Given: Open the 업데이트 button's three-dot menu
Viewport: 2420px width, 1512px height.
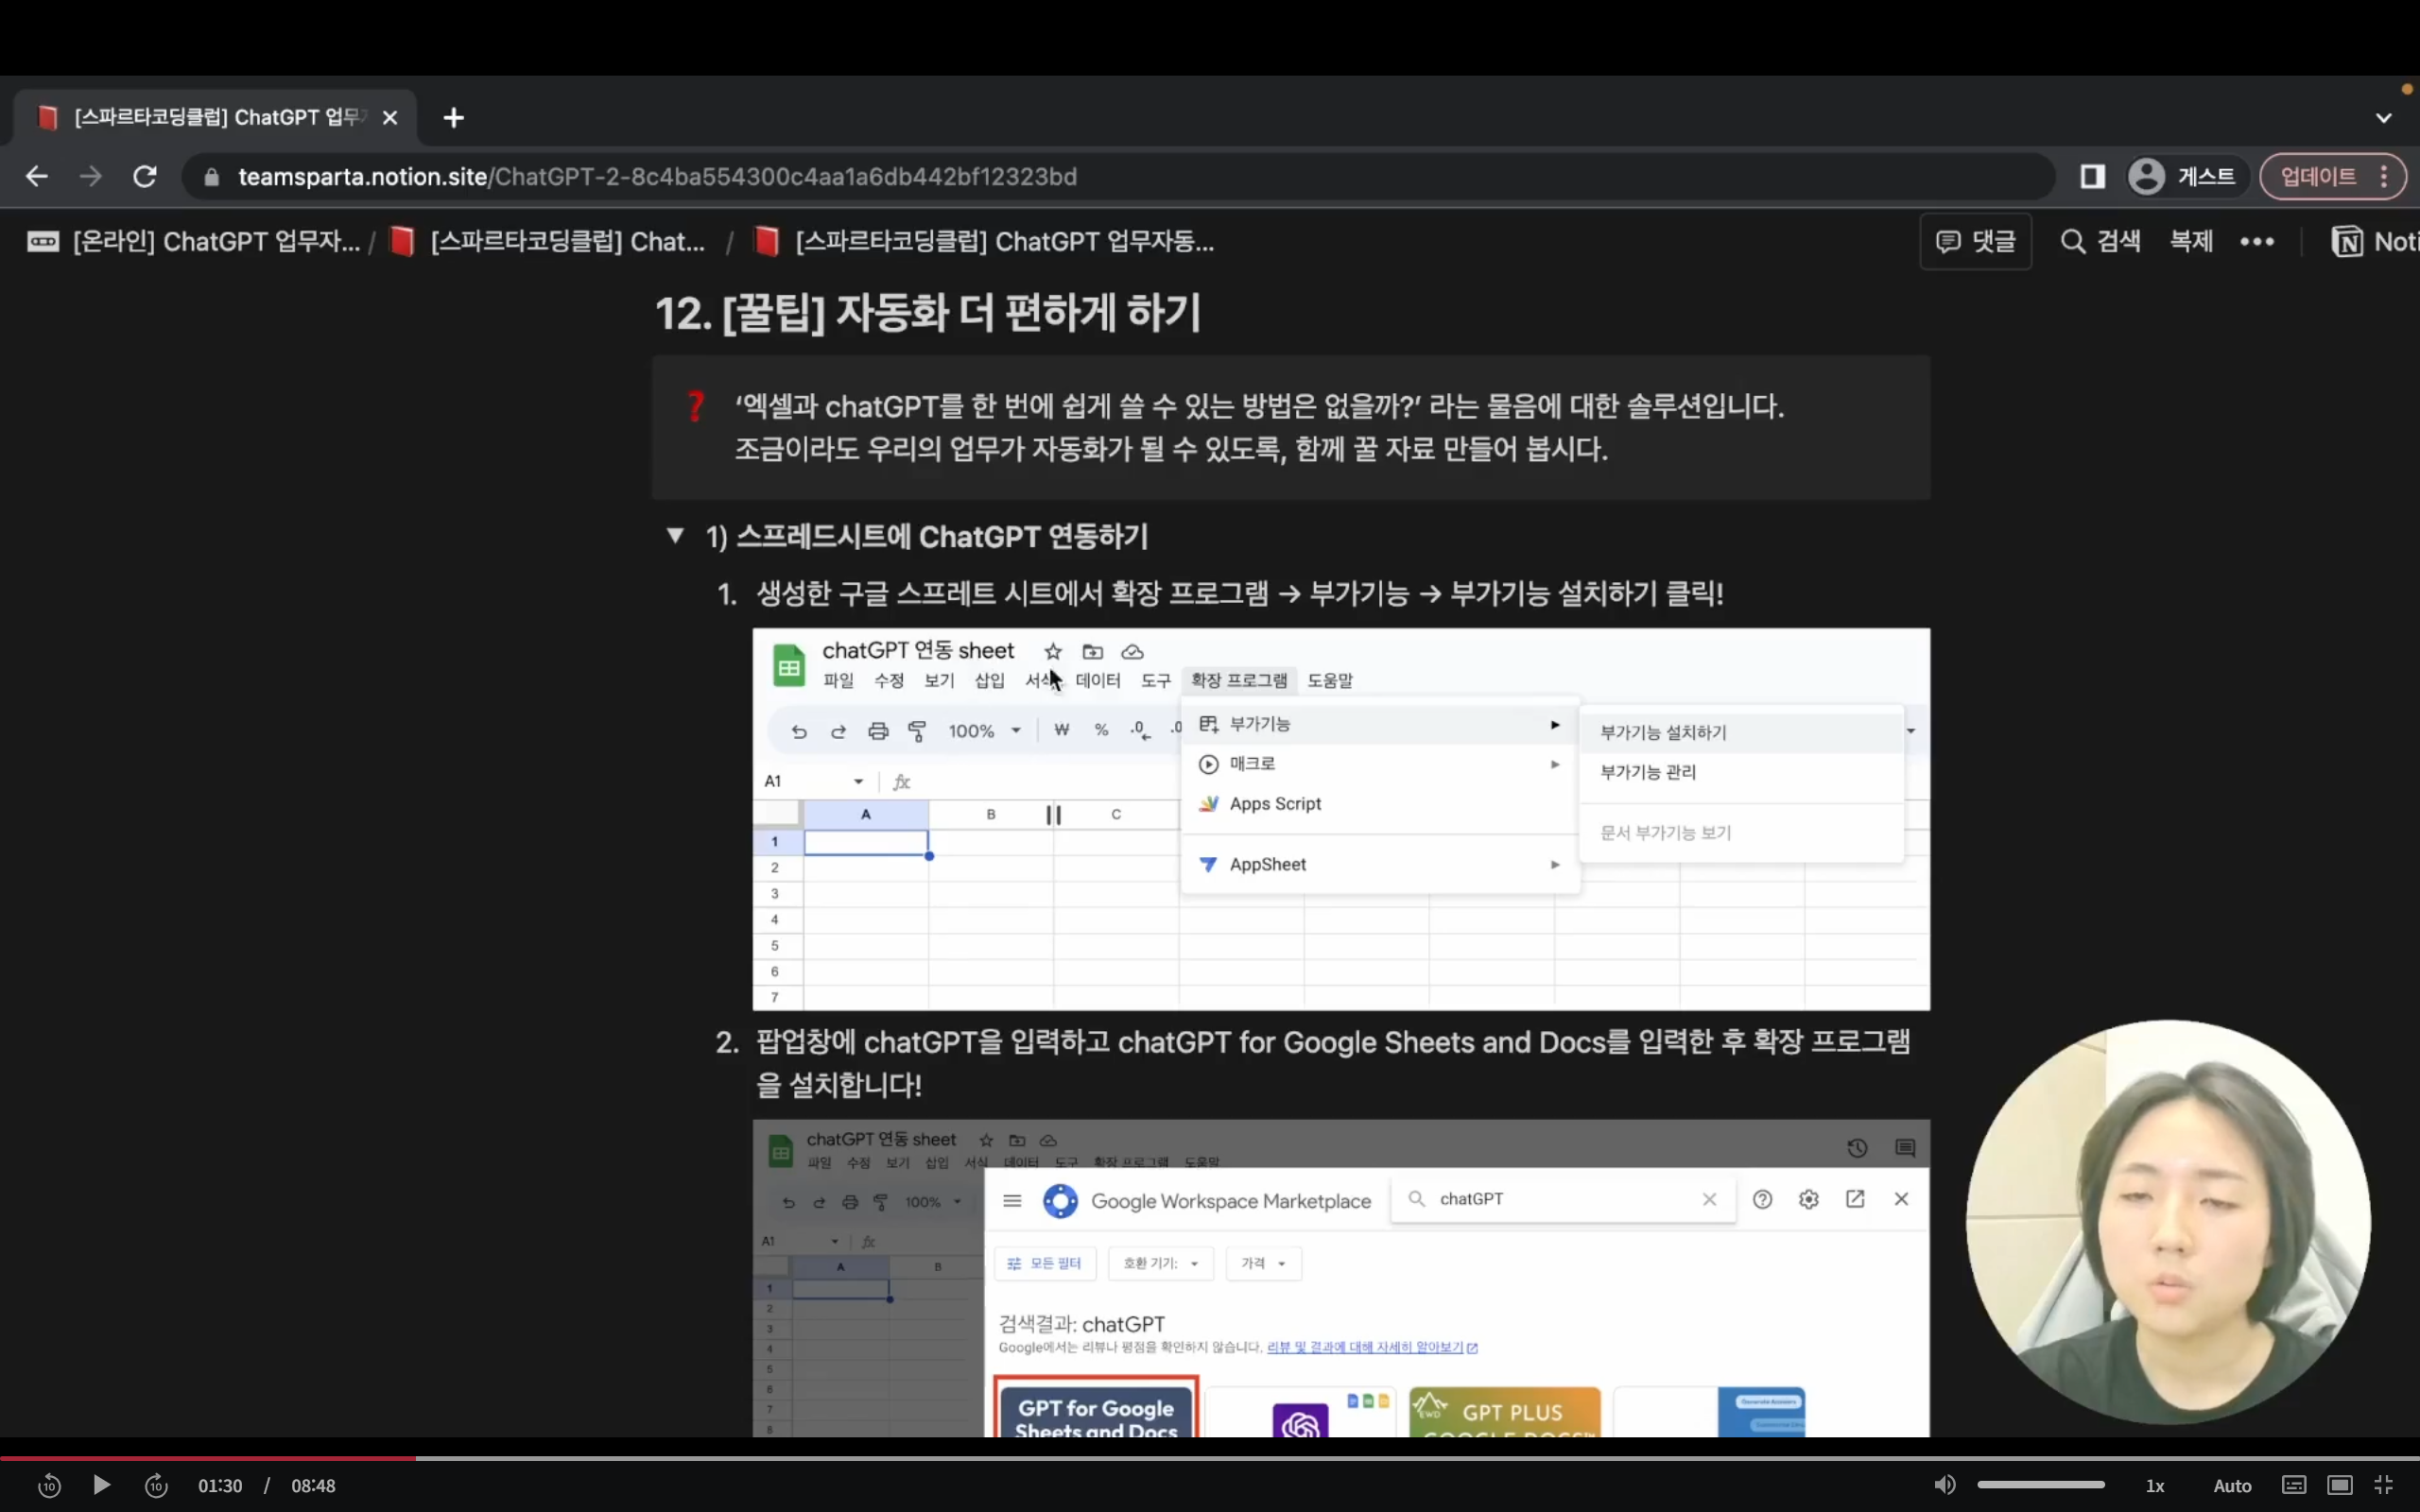Looking at the screenshot, I should point(2385,177).
